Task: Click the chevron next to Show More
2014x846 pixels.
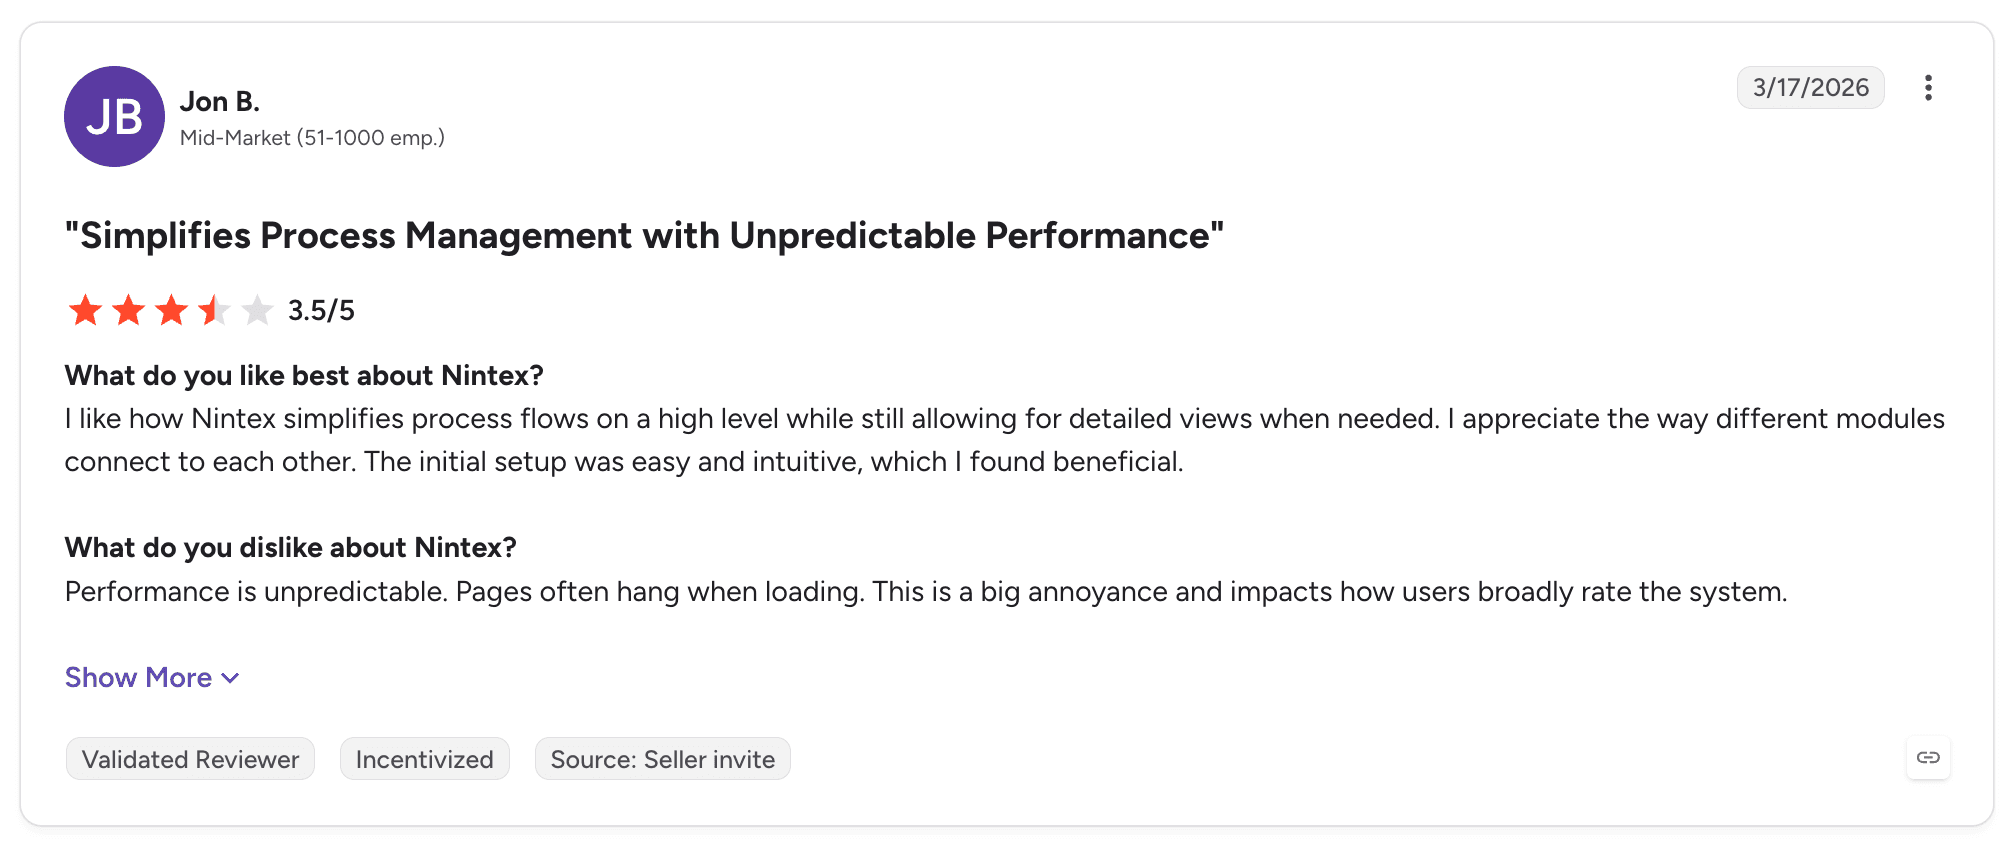Action: (x=230, y=678)
